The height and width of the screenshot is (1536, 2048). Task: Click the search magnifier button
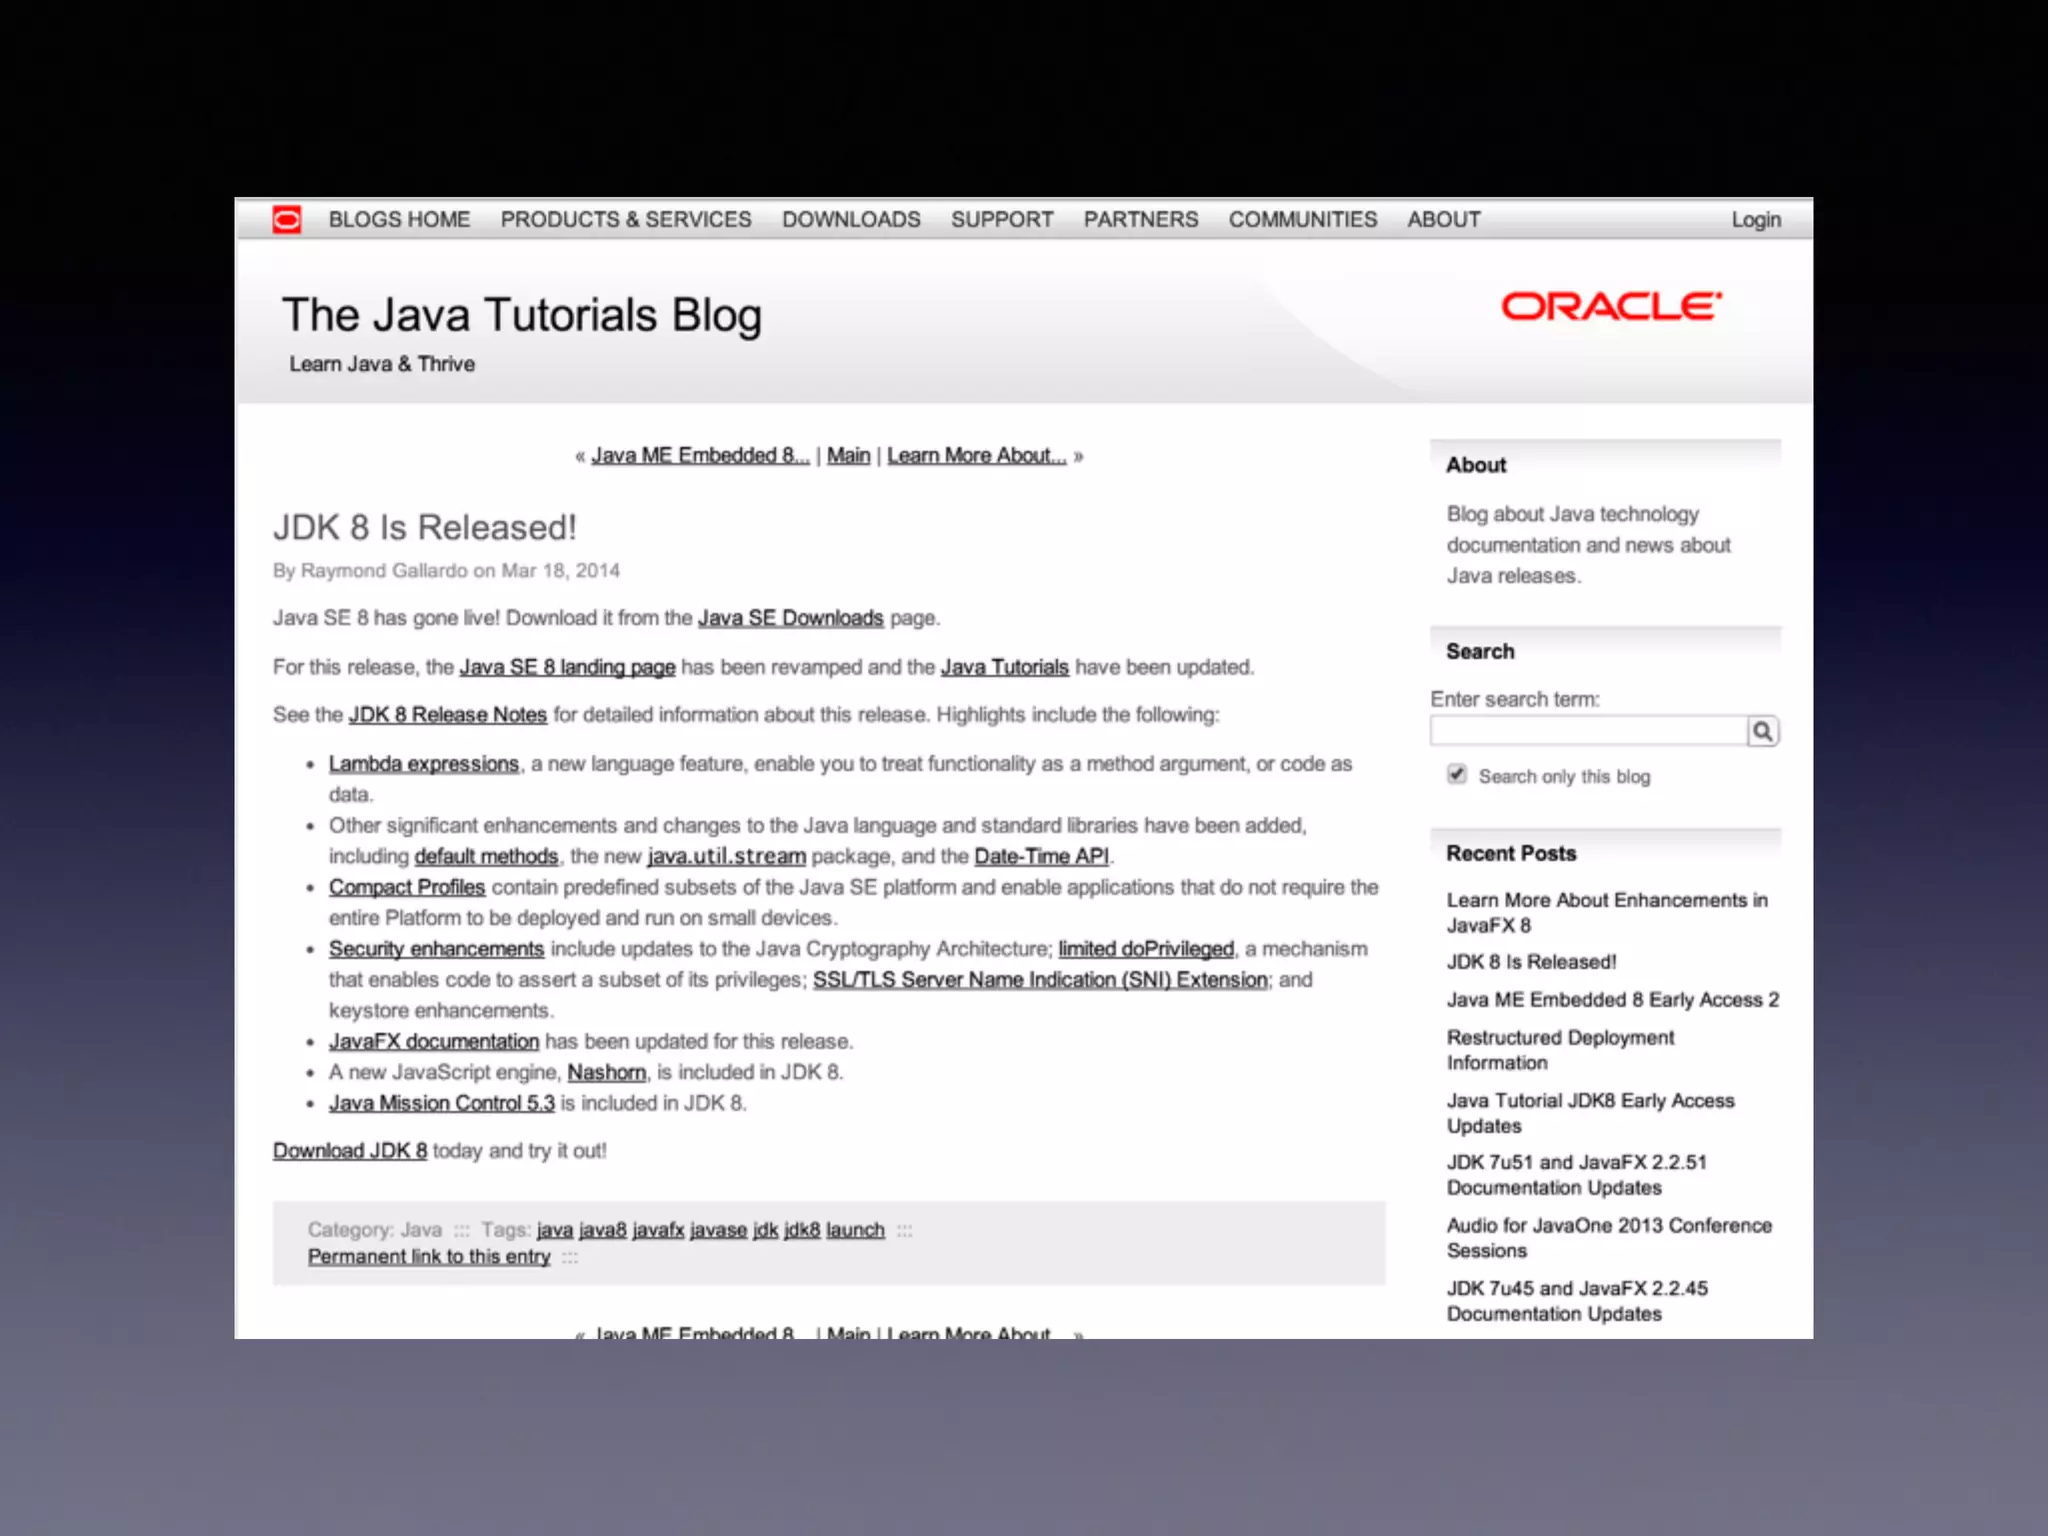(1763, 732)
